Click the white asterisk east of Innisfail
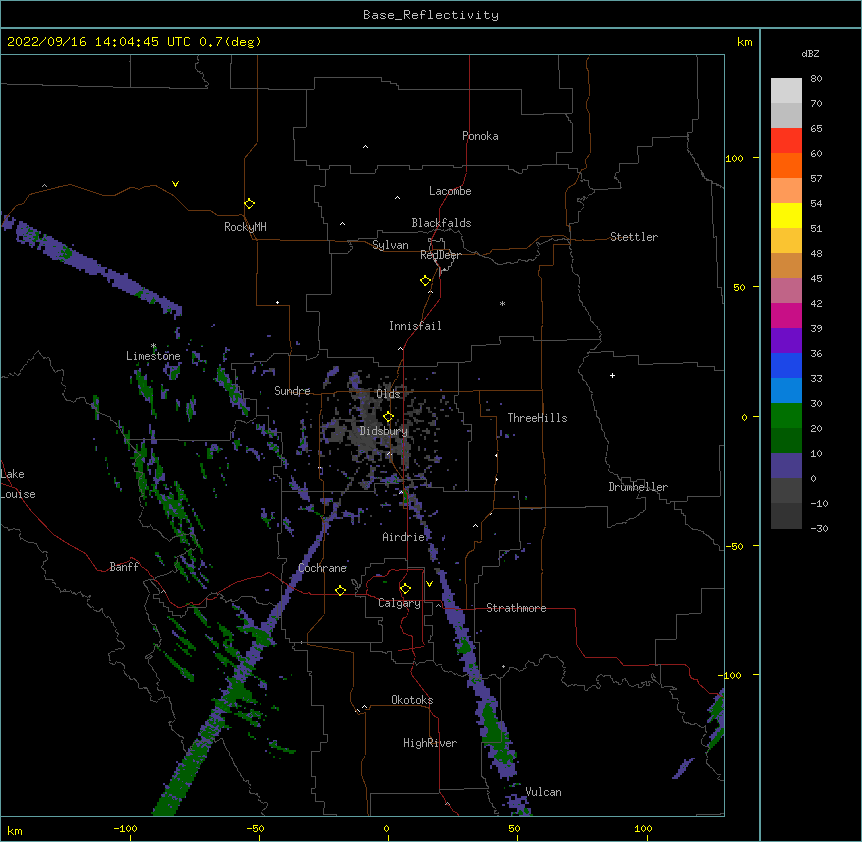This screenshot has height=842, width=862. tap(502, 304)
